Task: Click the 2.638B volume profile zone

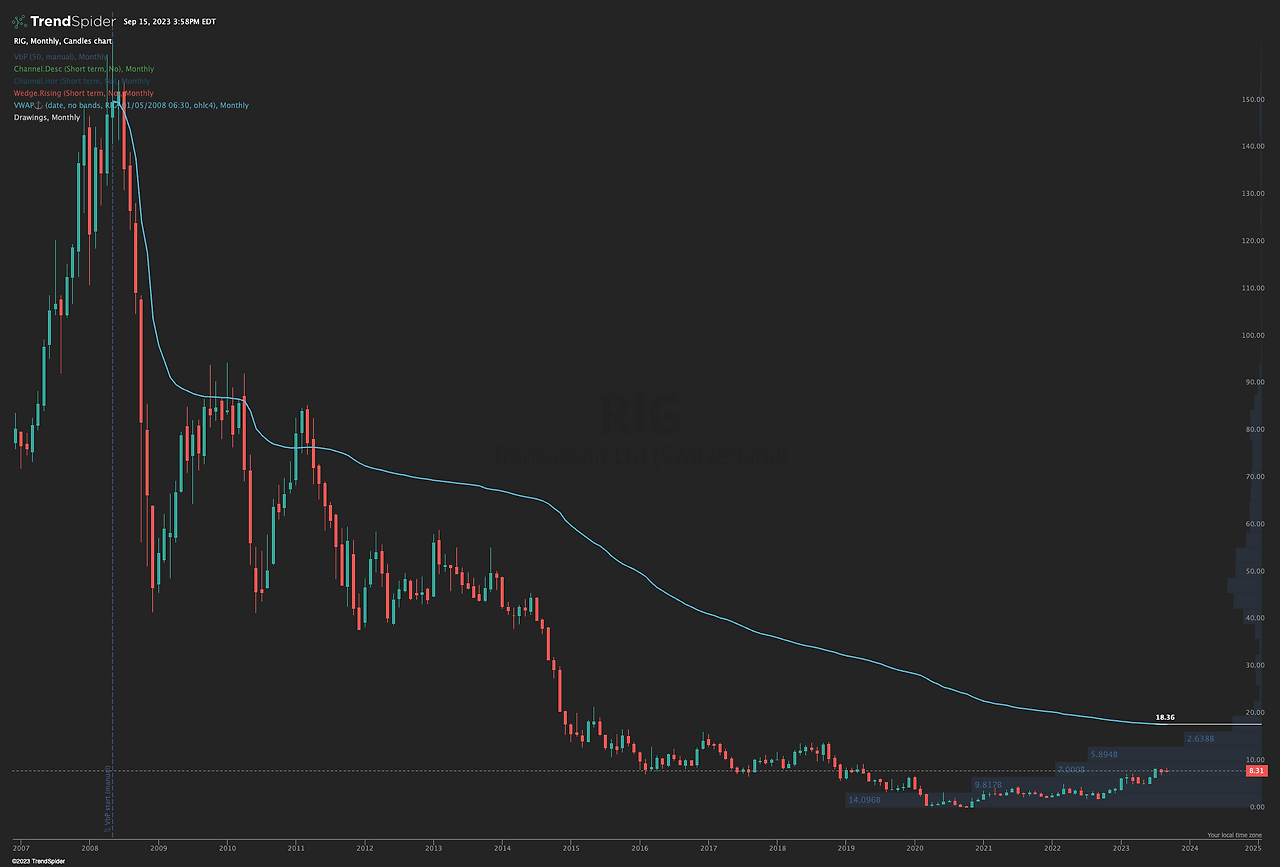Action: (1200, 739)
